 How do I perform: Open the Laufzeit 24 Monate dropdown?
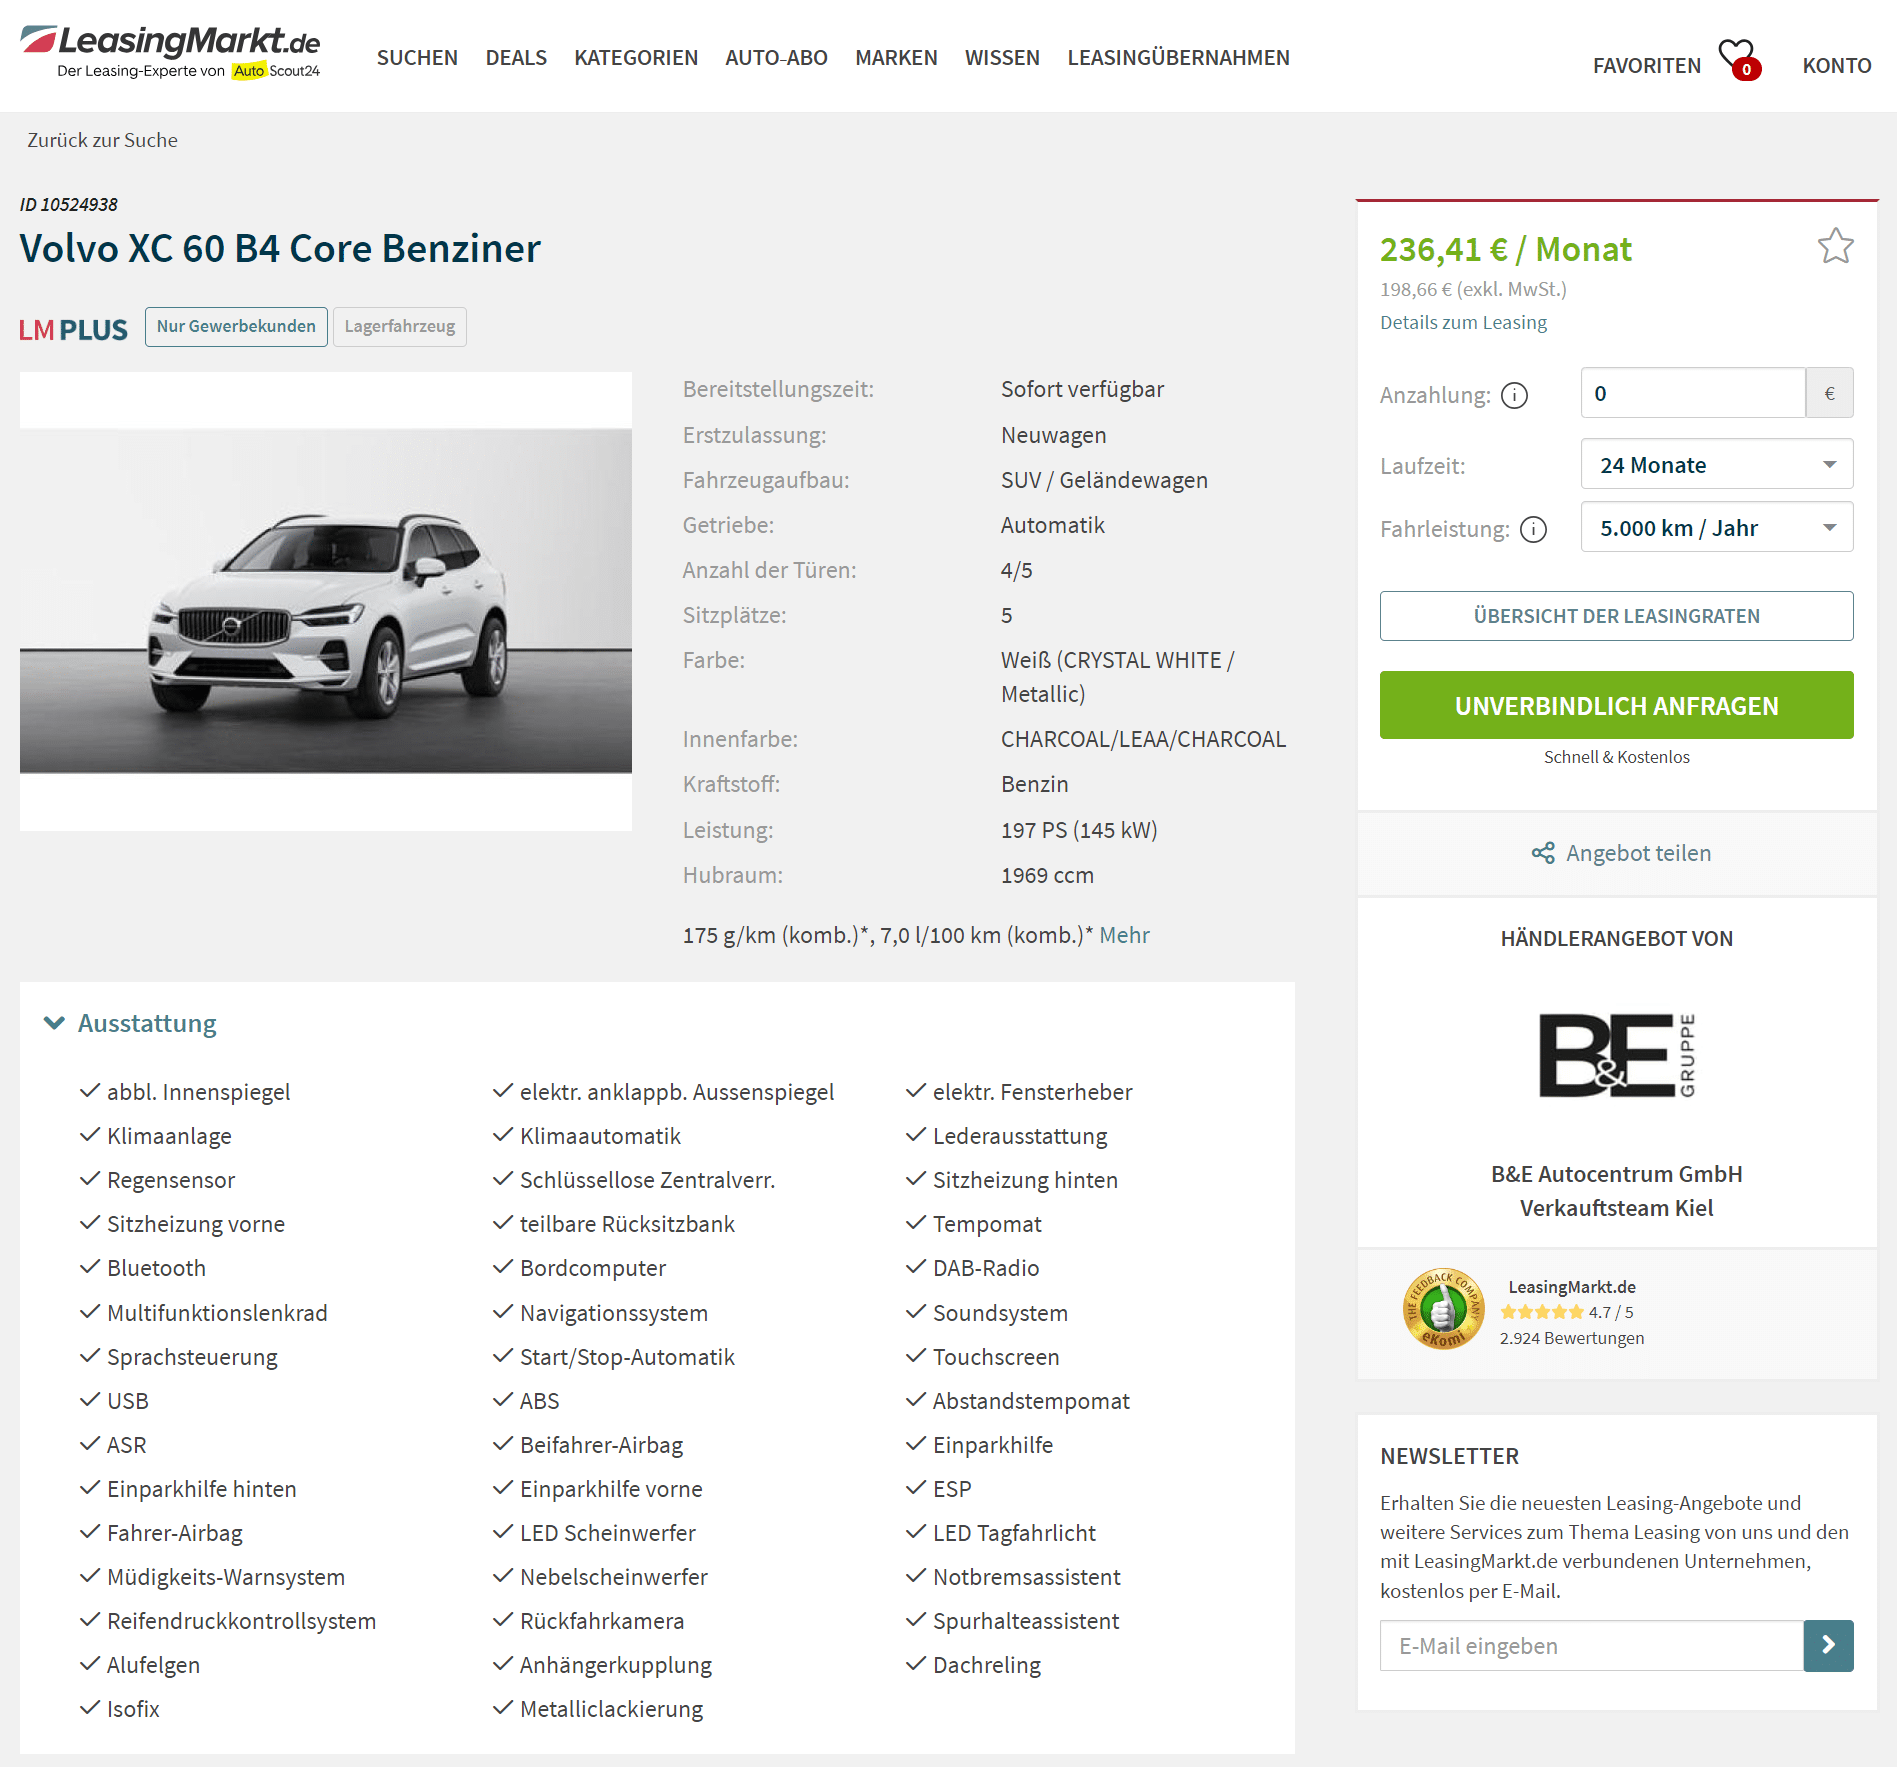click(1717, 465)
